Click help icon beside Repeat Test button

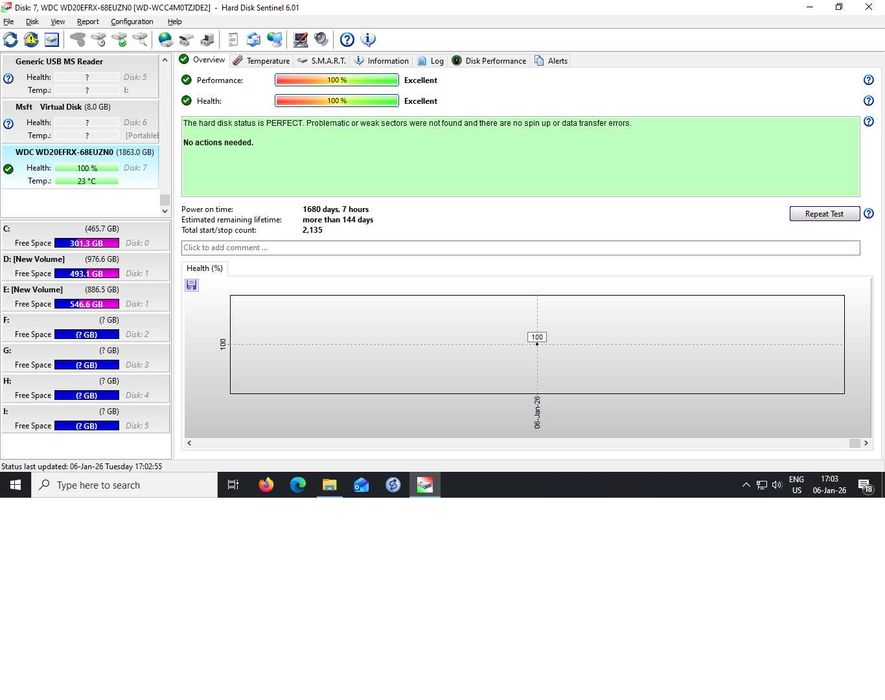pyautogui.click(x=869, y=214)
